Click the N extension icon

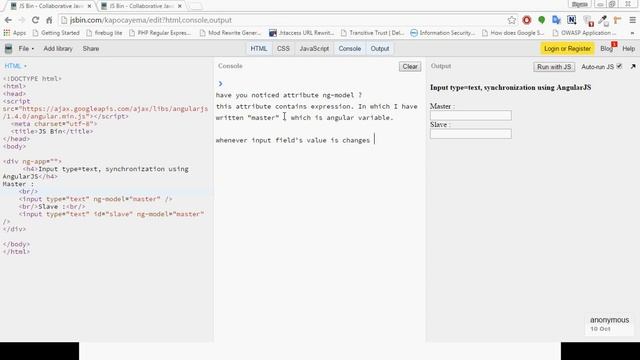click(x=571, y=20)
